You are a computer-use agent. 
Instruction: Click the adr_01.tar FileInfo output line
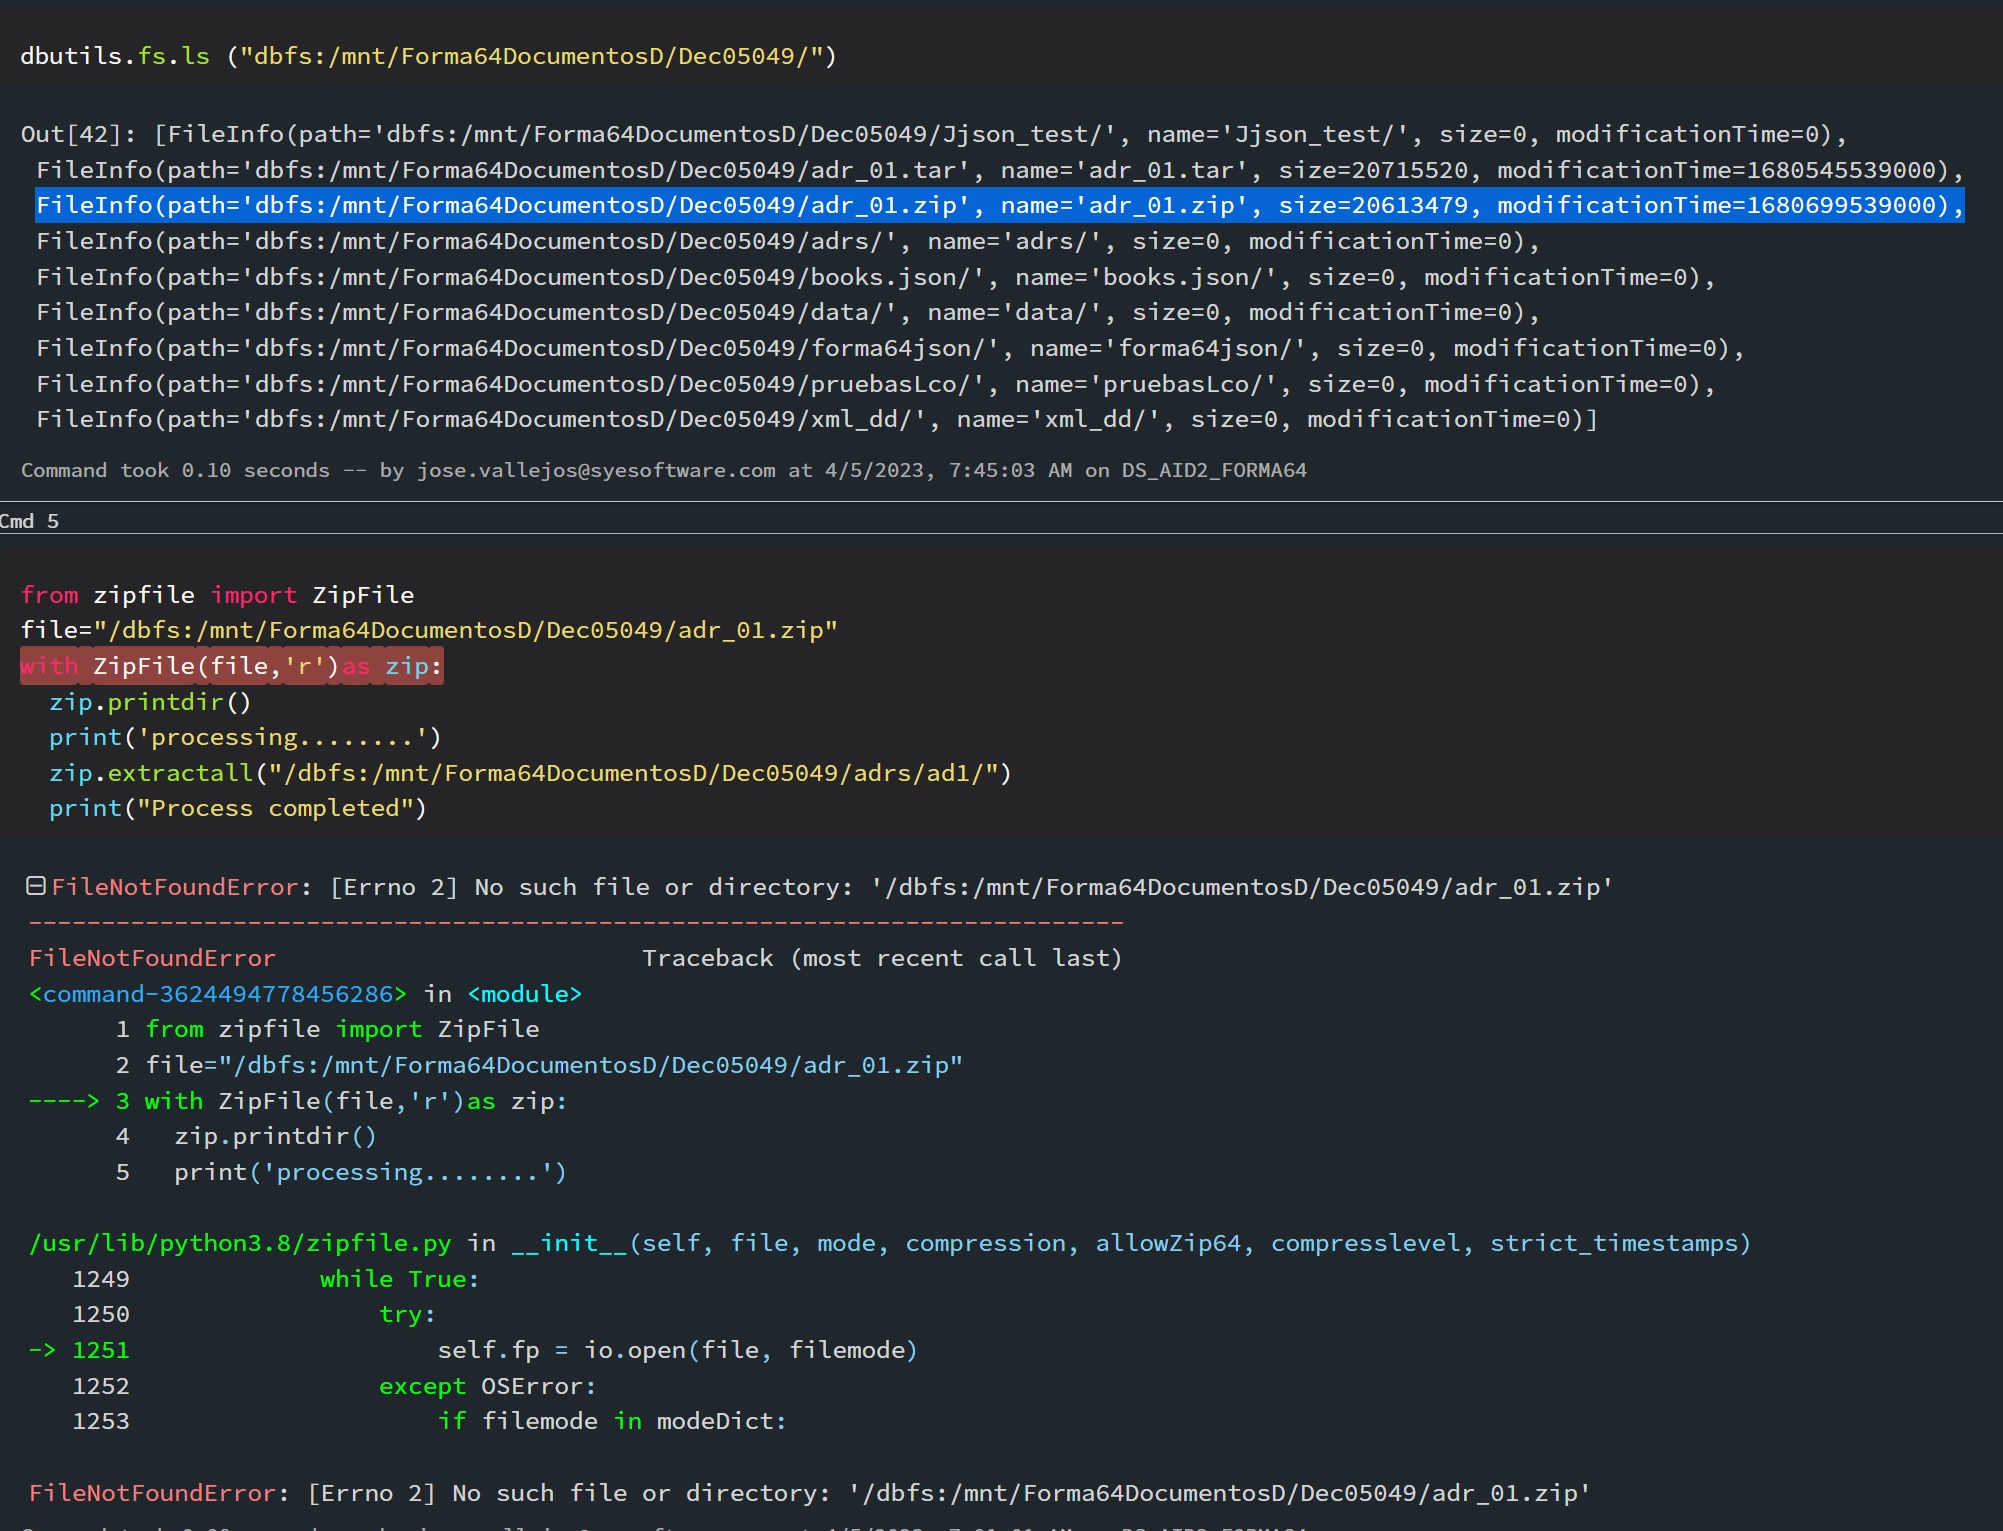point(998,170)
